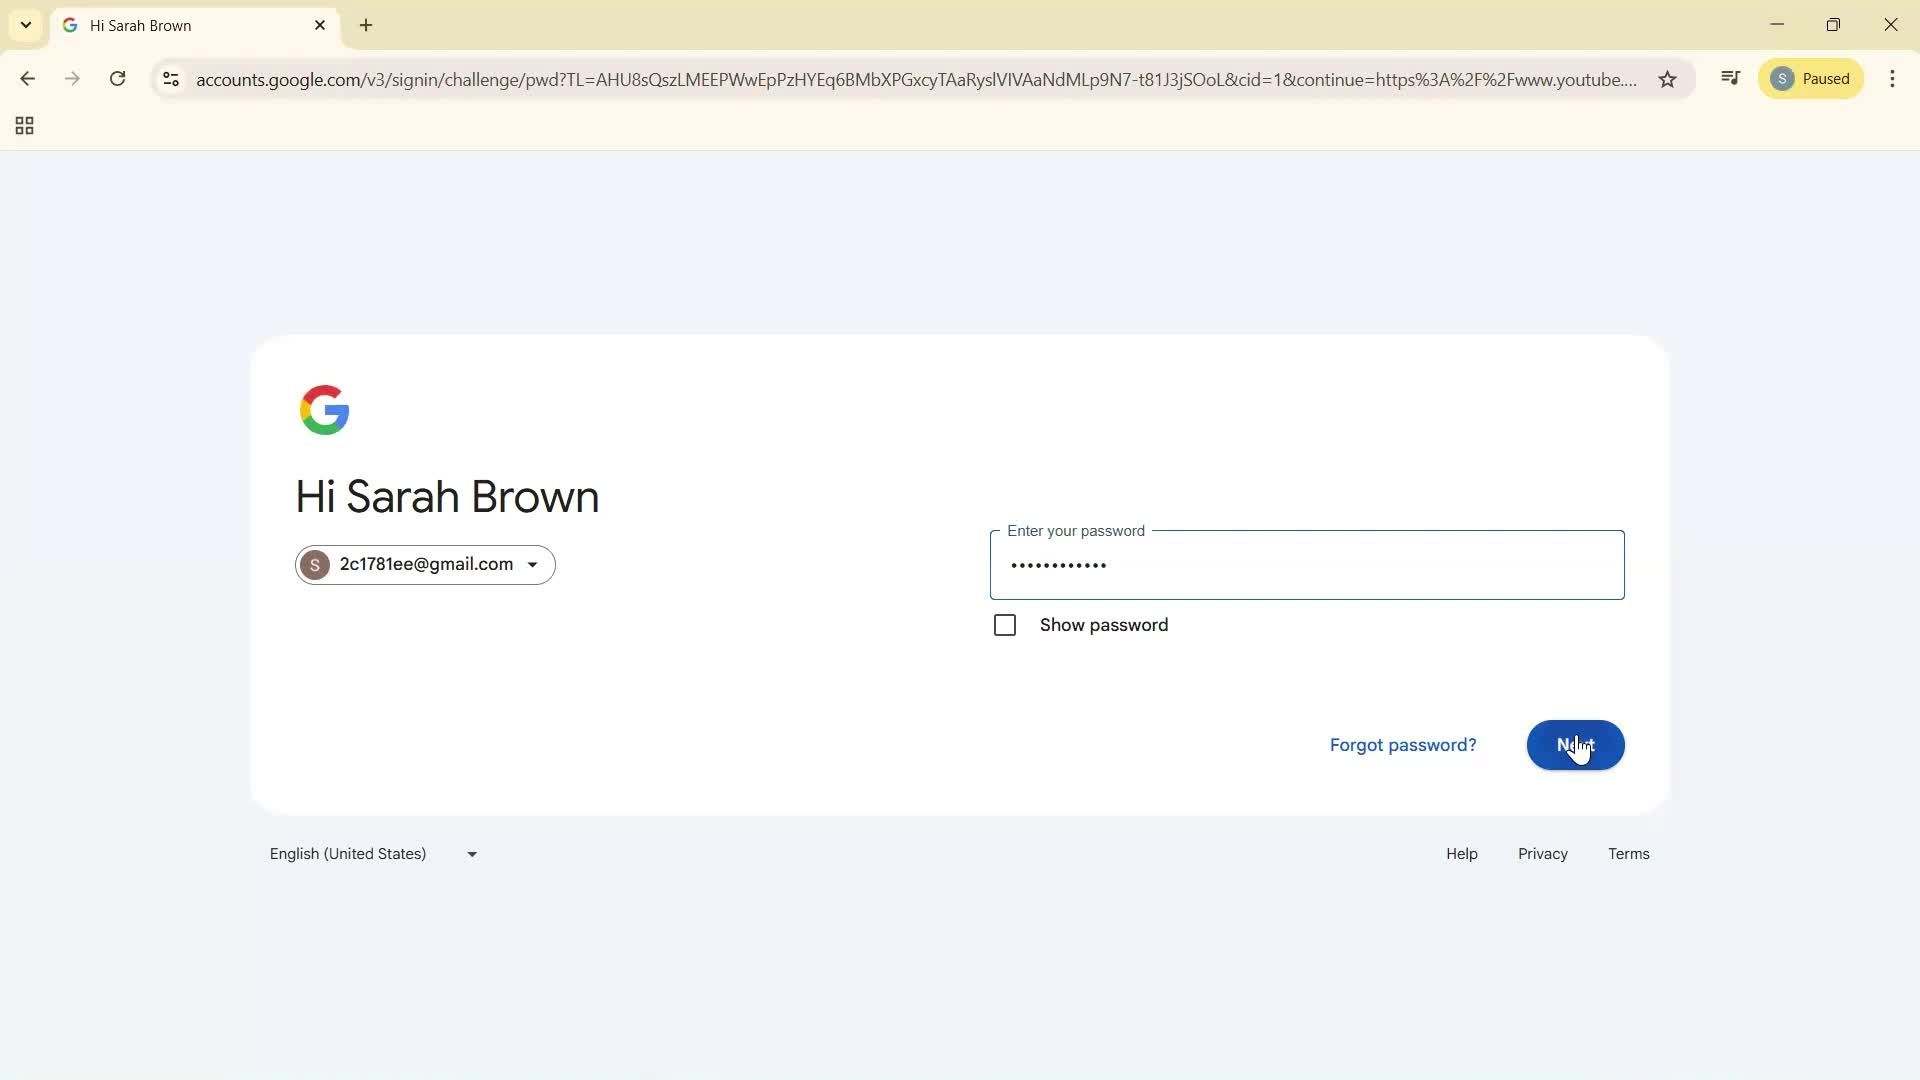
Task: Select the Hi Sarah Brown browser tab
Action: coord(180,25)
